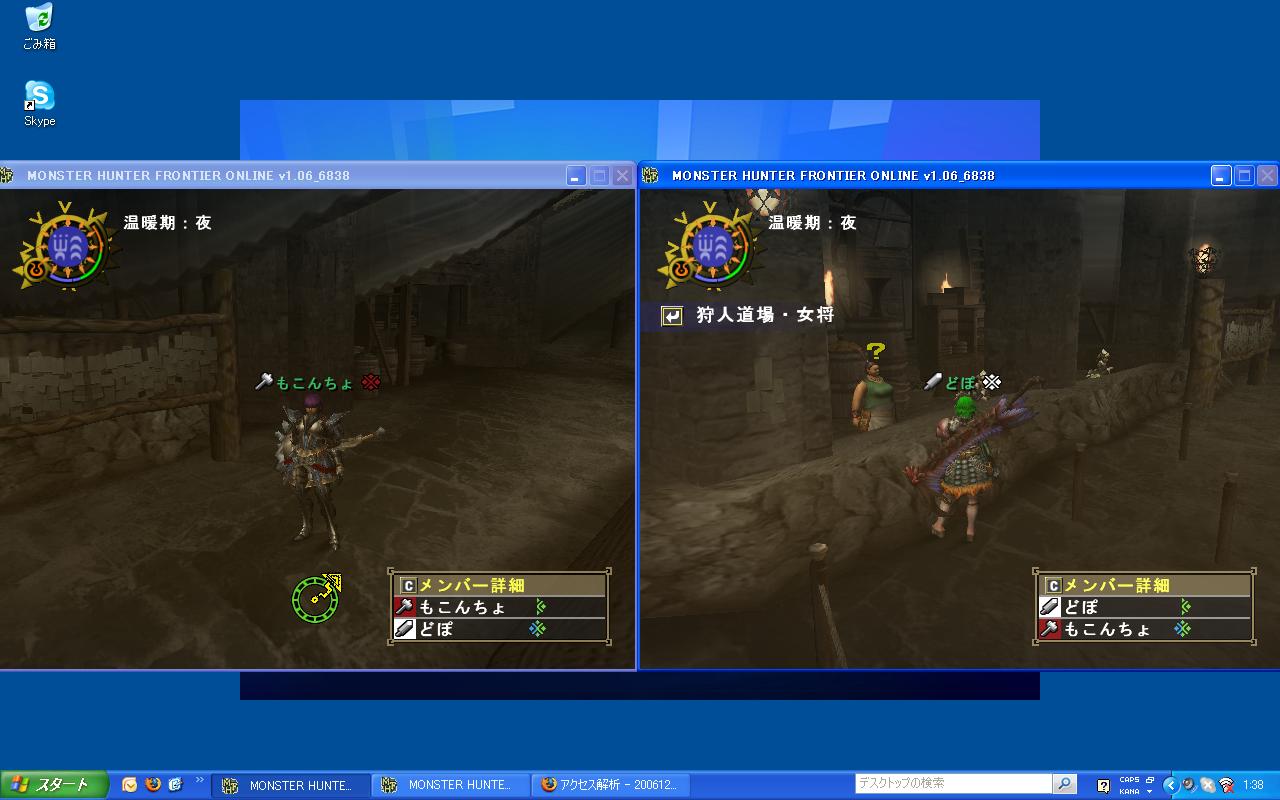Viewport: 1280px width, 800px height.
Task: Click the blue status marker on どぽ row, left window
Action: (538, 629)
